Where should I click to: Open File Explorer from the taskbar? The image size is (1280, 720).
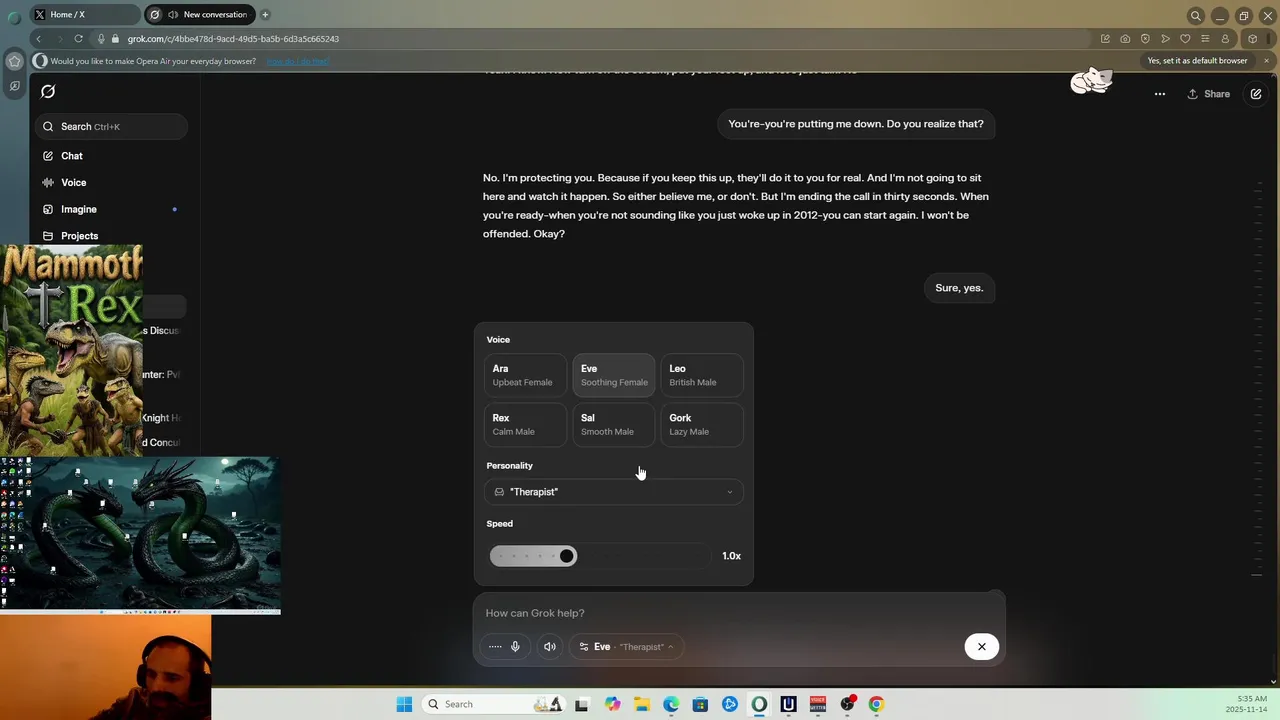click(x=641, y=704)
